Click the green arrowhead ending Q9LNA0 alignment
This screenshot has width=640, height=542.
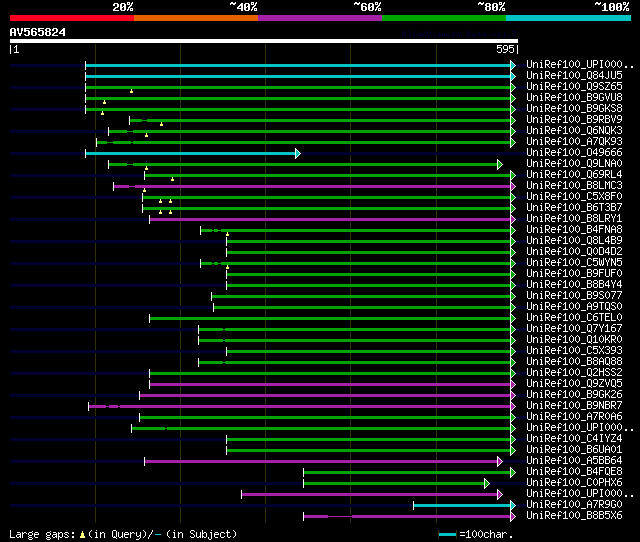(x=500, y=164)
